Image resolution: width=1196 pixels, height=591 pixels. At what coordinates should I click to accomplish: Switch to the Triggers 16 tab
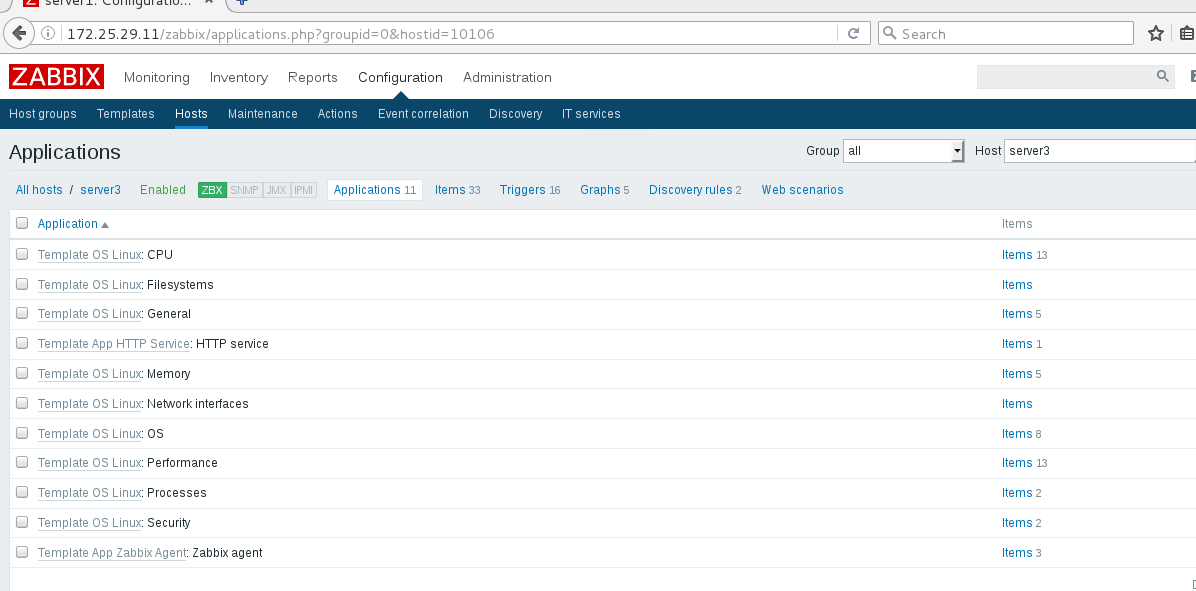(530, 190)
